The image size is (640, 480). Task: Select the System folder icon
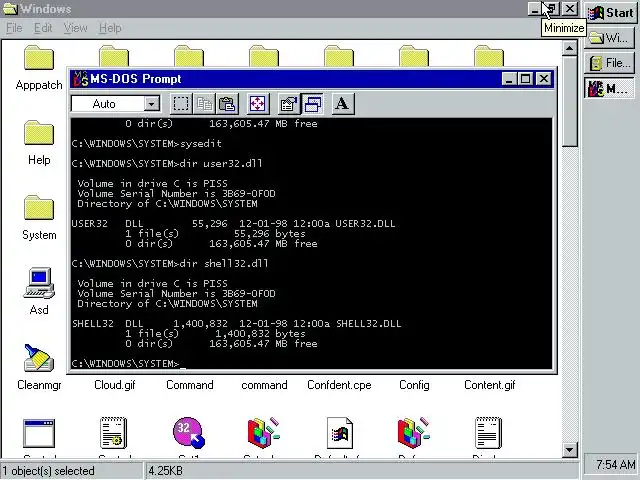(39, 208)
